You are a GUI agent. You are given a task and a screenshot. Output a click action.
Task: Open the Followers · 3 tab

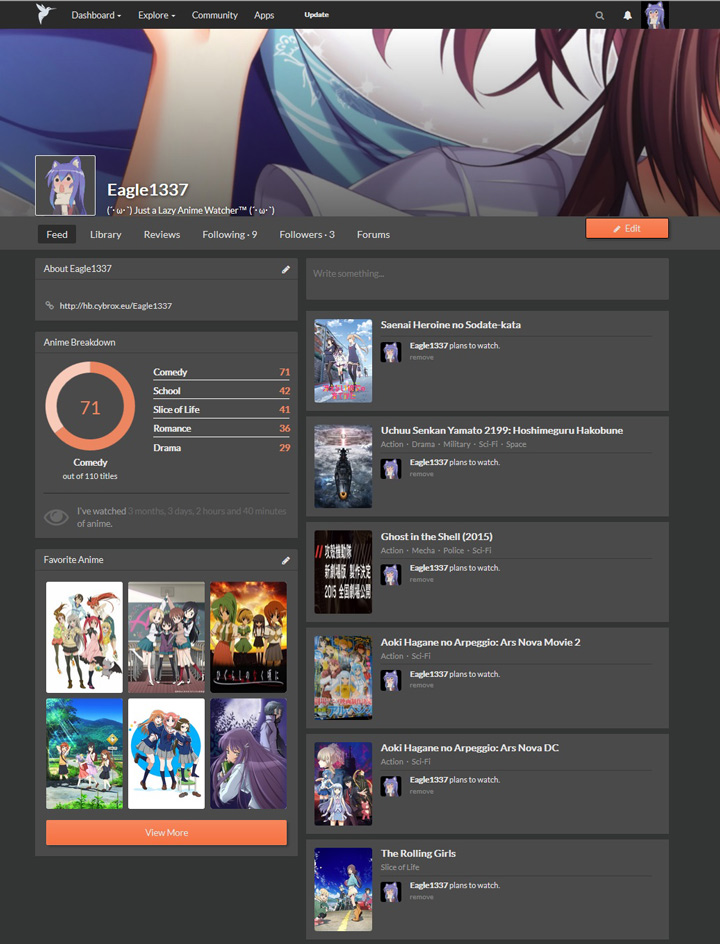306,234
